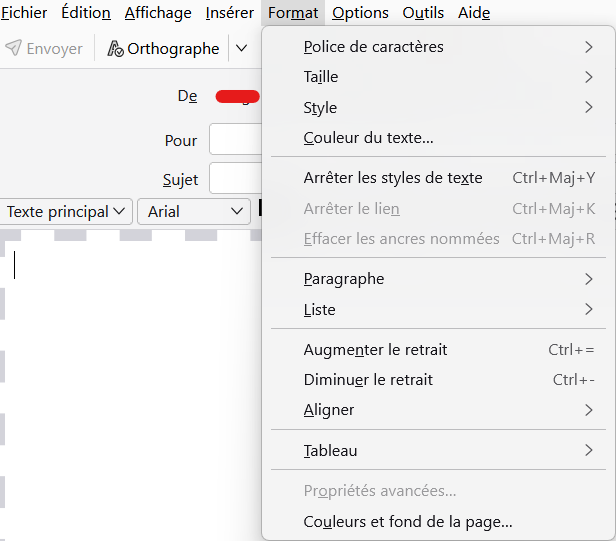Viewport: 616px width, 541px height.
Task: Choose Couleur du texte…
Action: click(x=438, y=138)
